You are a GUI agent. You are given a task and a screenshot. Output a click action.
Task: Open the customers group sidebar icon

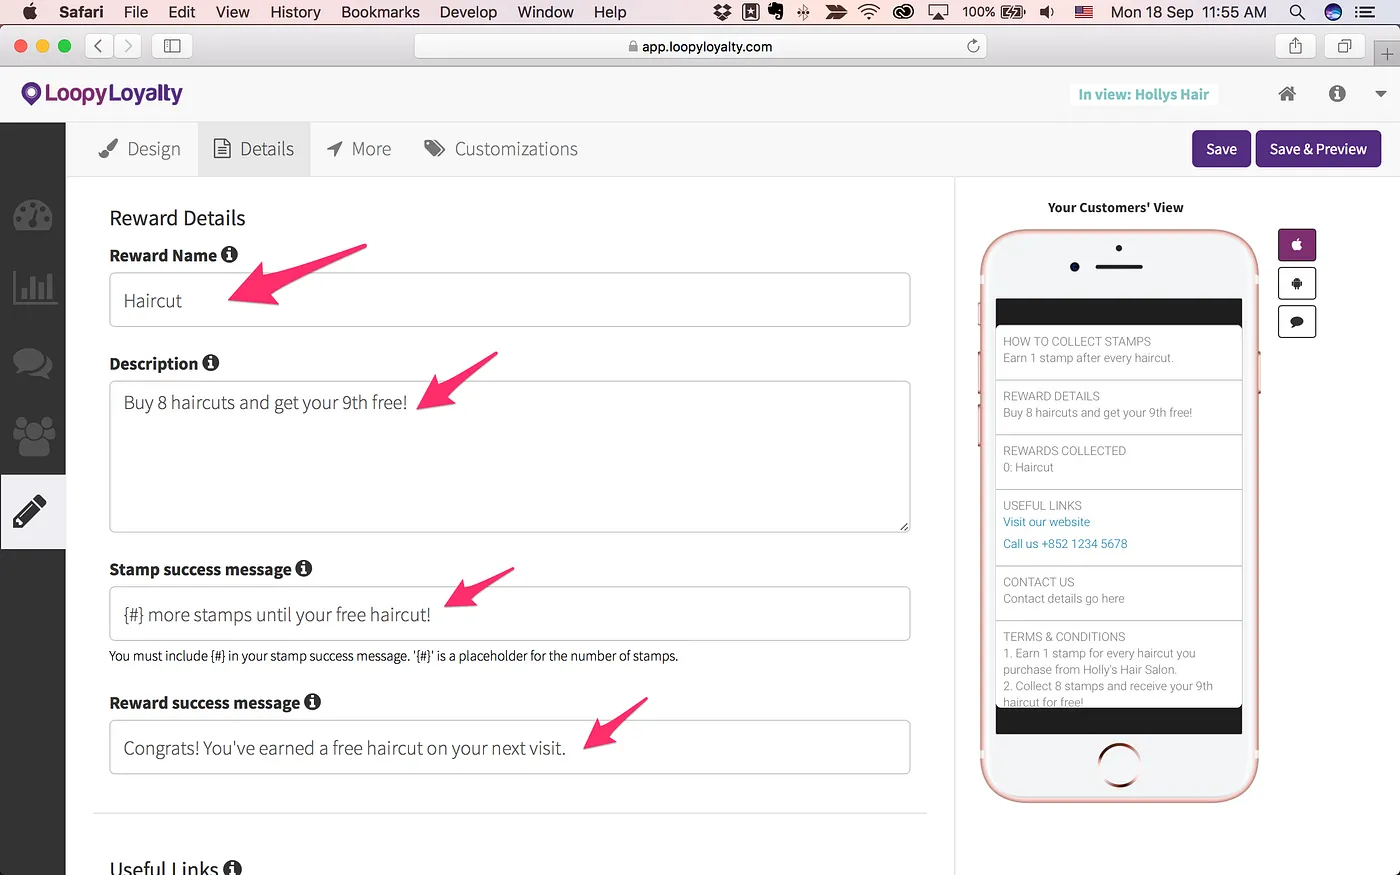coord(32,436)
